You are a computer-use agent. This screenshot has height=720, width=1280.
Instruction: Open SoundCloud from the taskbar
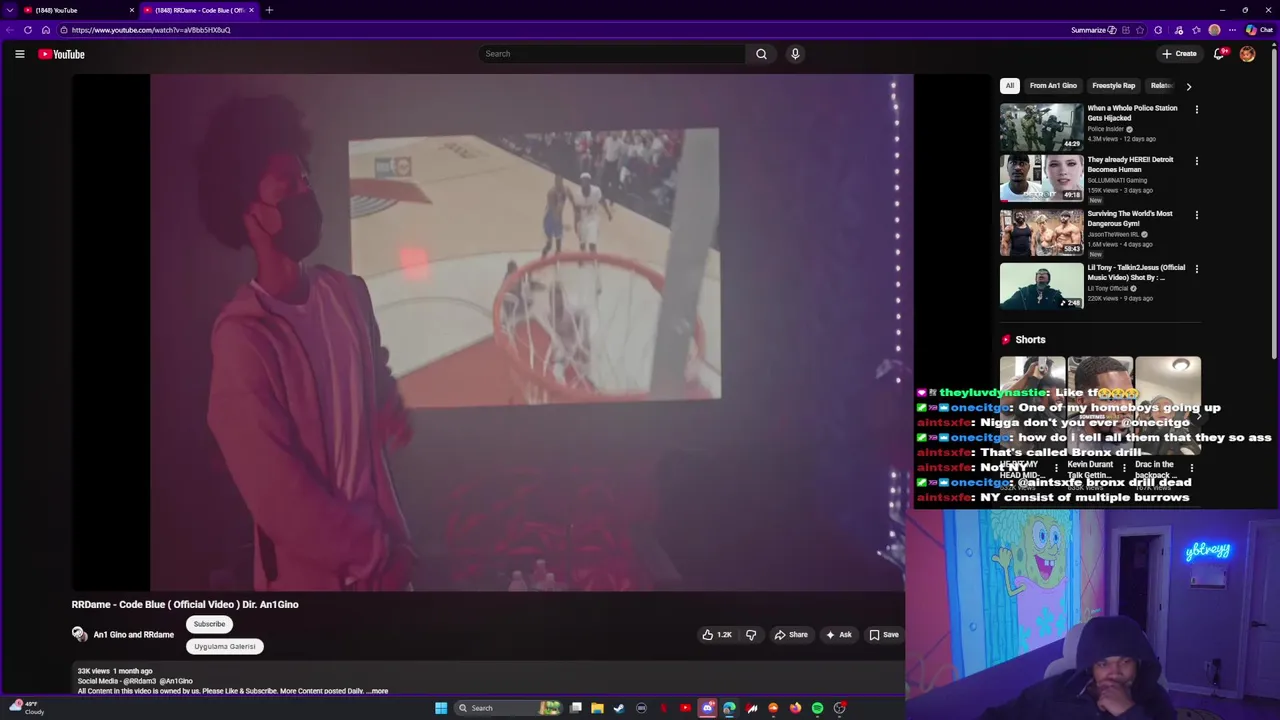(x=773, y=708)
